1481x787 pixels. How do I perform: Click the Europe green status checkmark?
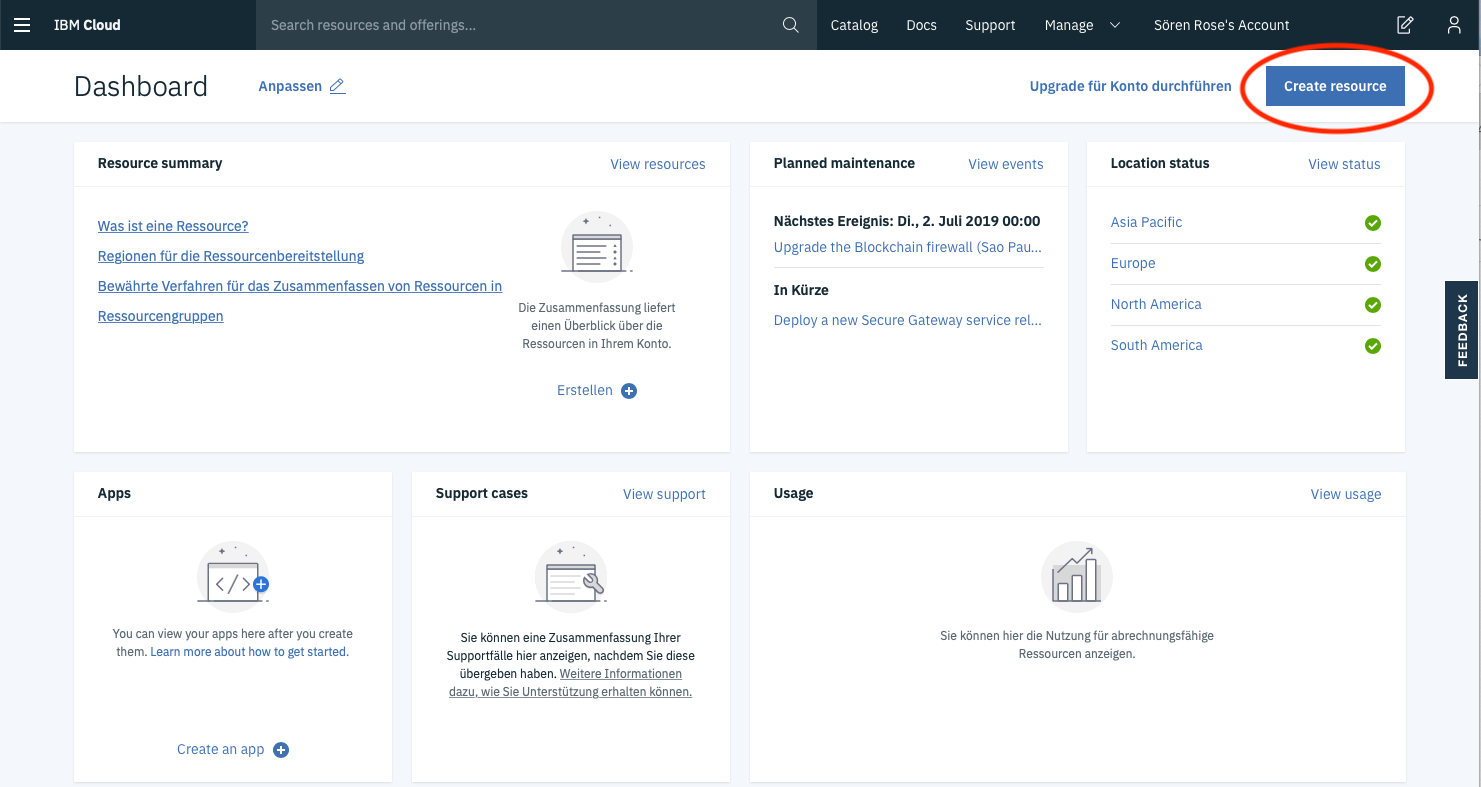point(1373,264)
